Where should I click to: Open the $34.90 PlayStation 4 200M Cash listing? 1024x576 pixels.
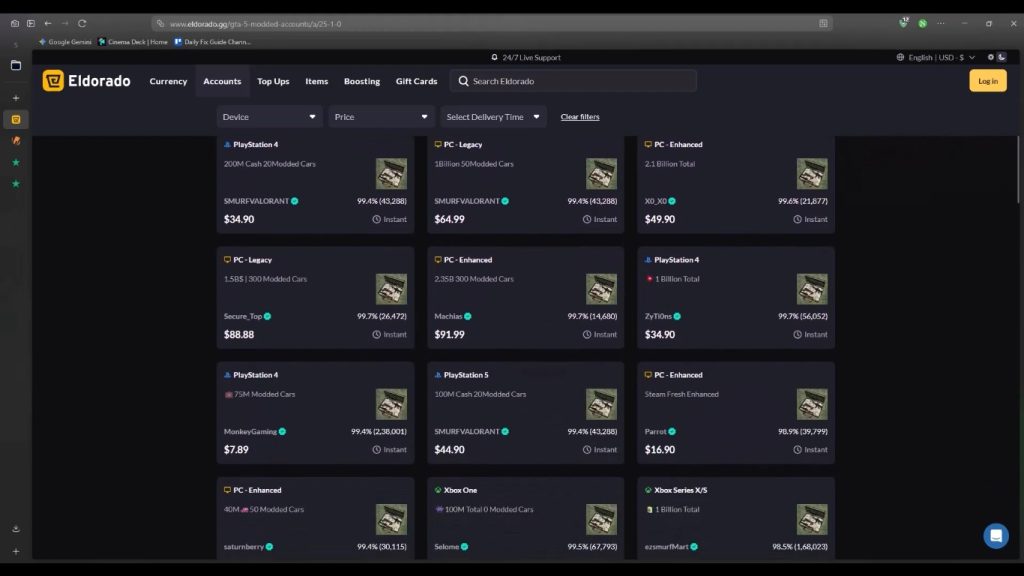click(315, 184)
